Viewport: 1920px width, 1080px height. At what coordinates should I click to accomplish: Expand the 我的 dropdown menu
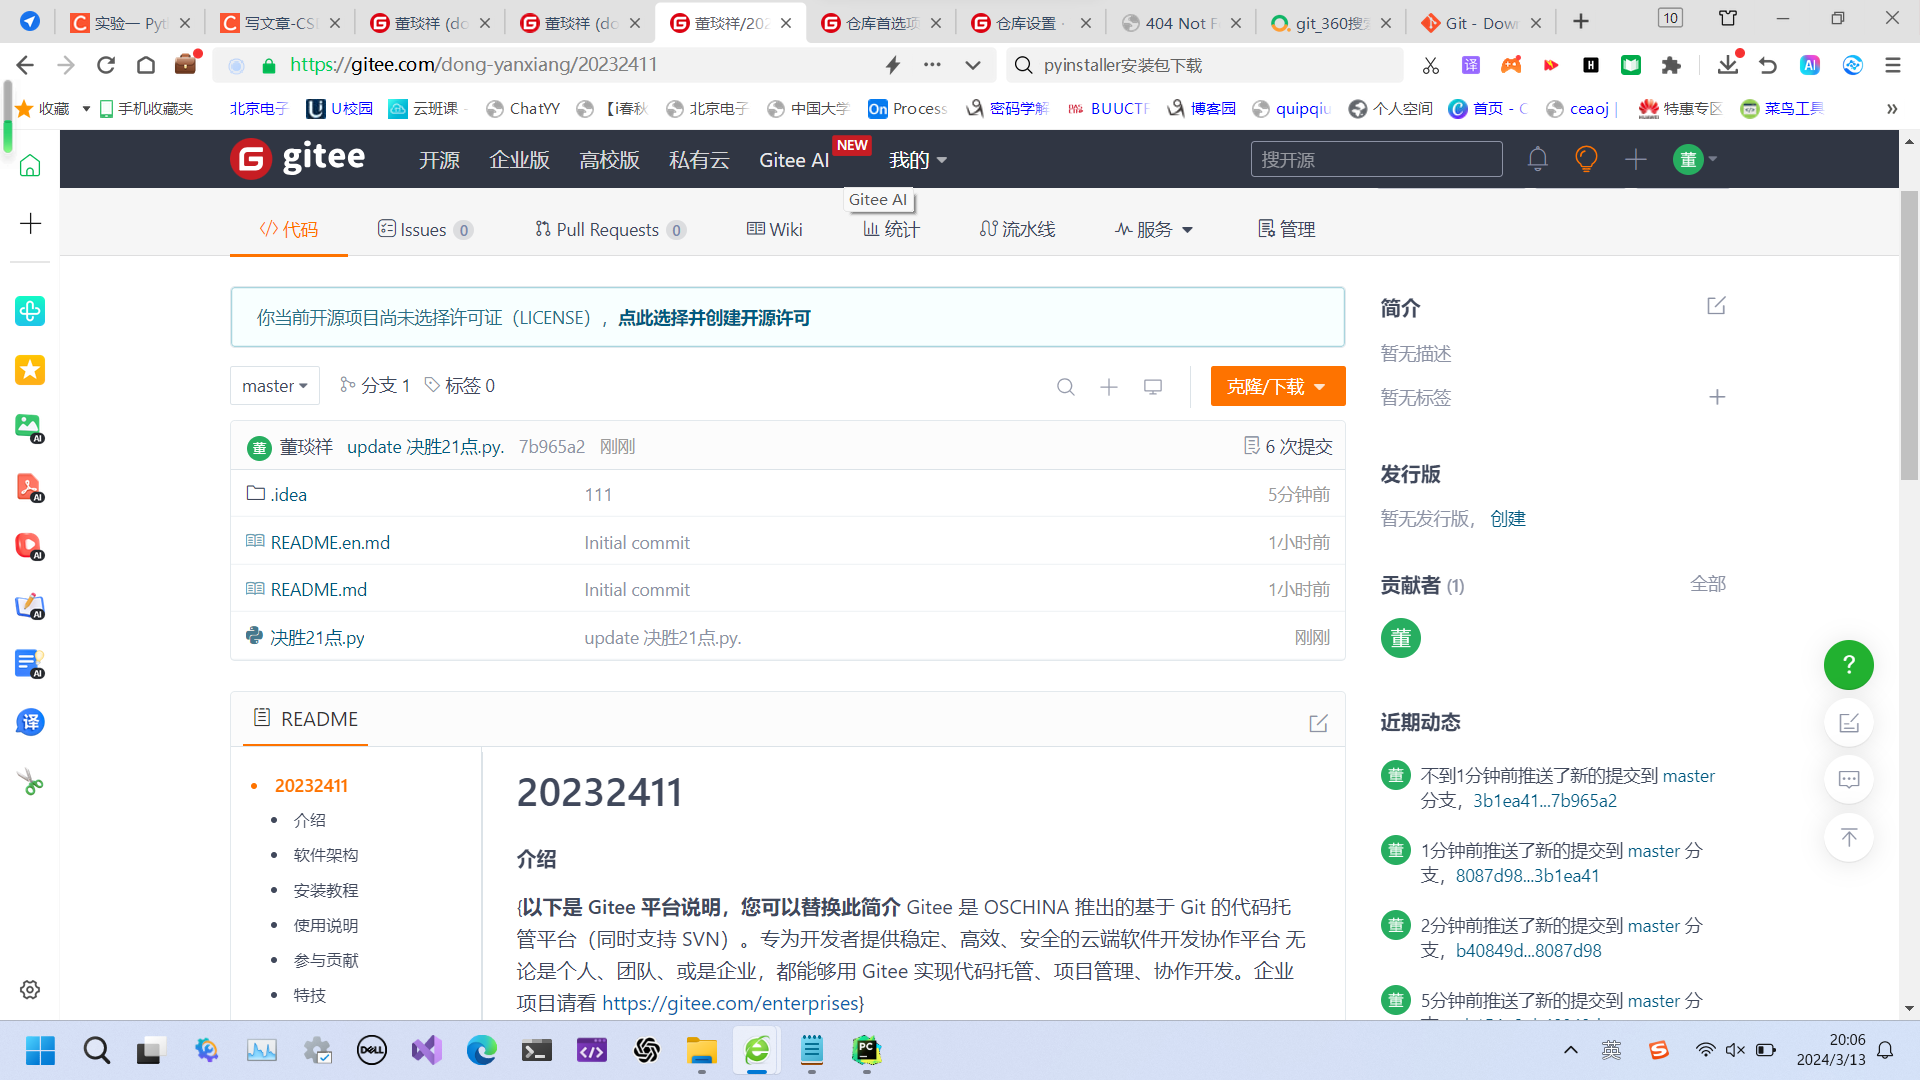coord(918,160)
